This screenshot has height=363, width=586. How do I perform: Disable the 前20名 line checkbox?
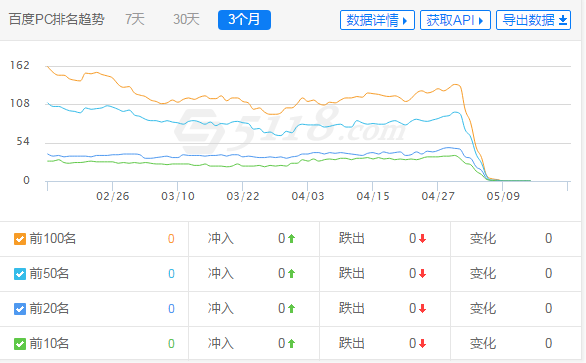[x=20, y=309]
